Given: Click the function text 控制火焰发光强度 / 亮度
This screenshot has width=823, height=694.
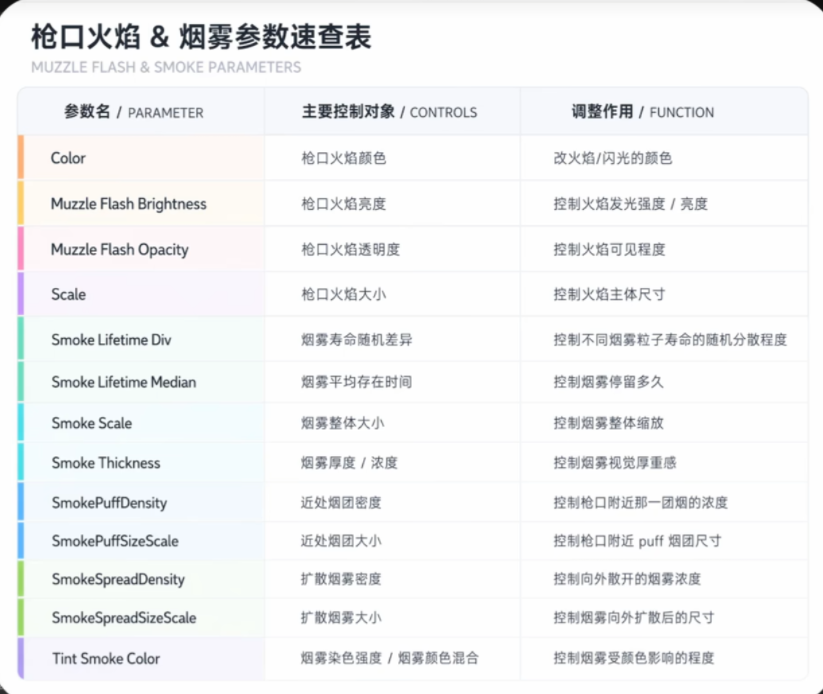Looking at the screenshot, I should tap(631, 204).
